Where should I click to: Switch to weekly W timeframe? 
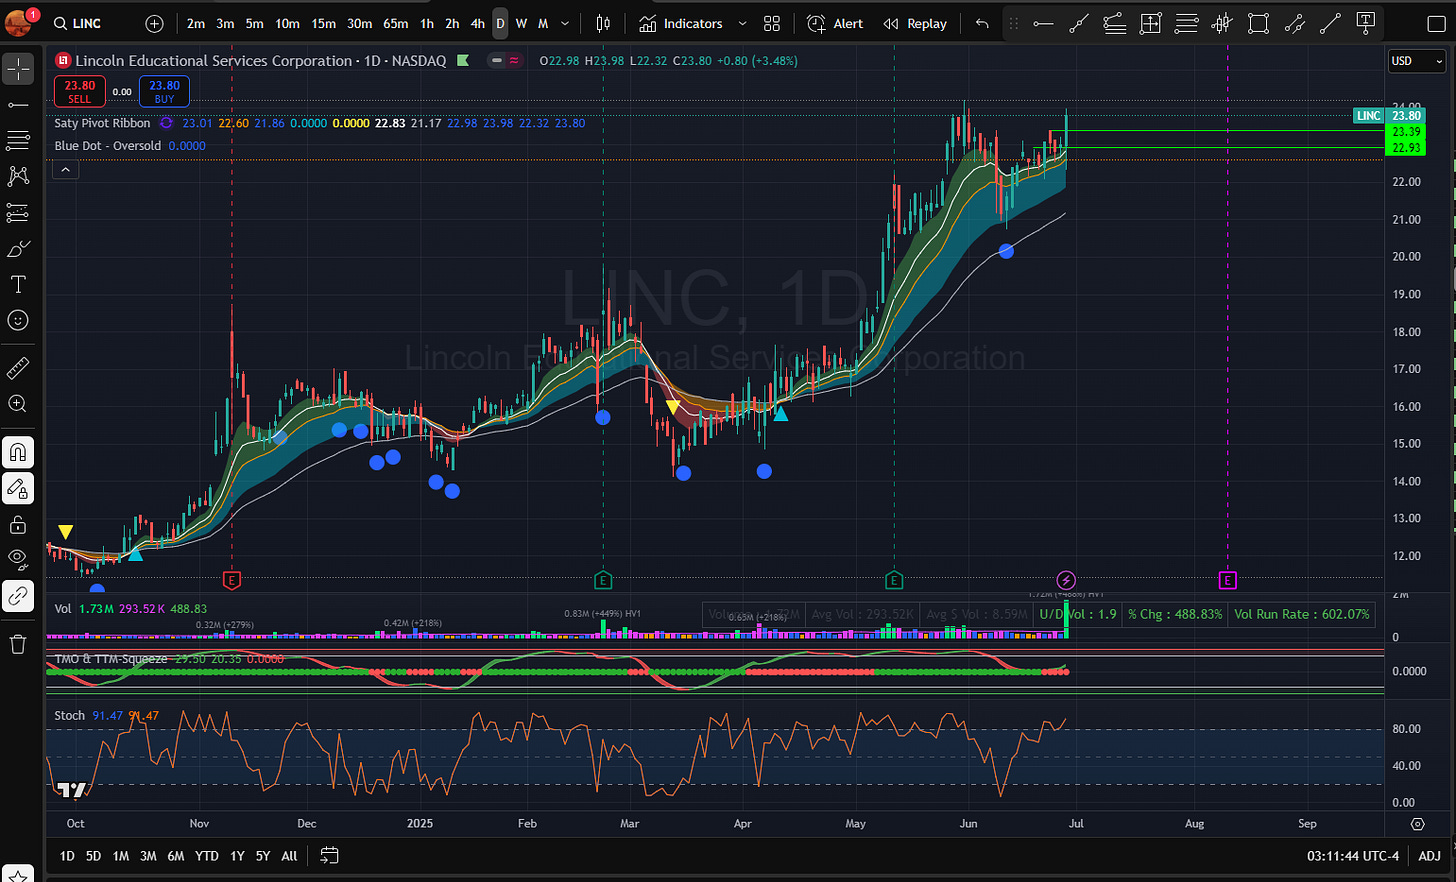(x=521, y=23)
